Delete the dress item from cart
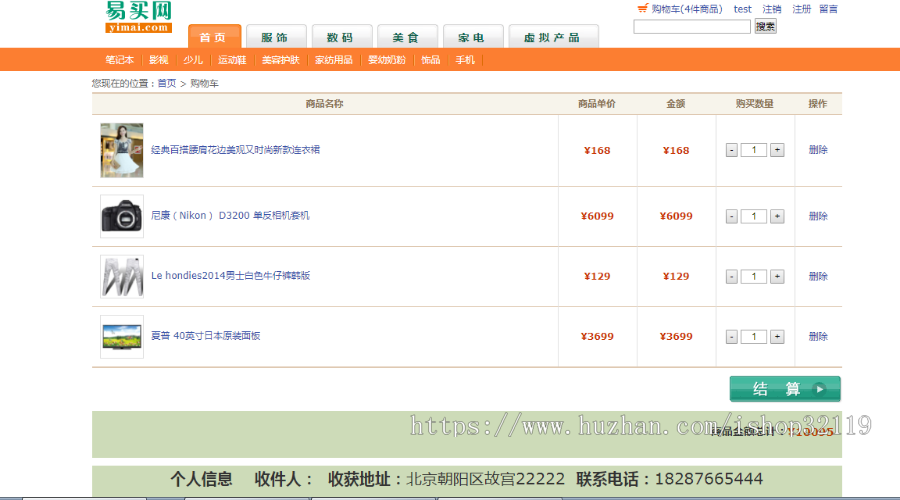This screenshot has width=900, height=500. [818, 150]
